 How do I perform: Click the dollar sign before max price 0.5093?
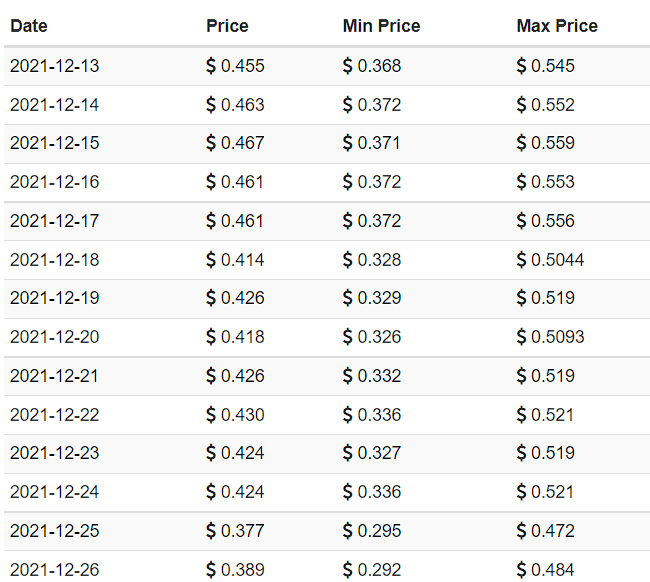(x=521, y=337)
